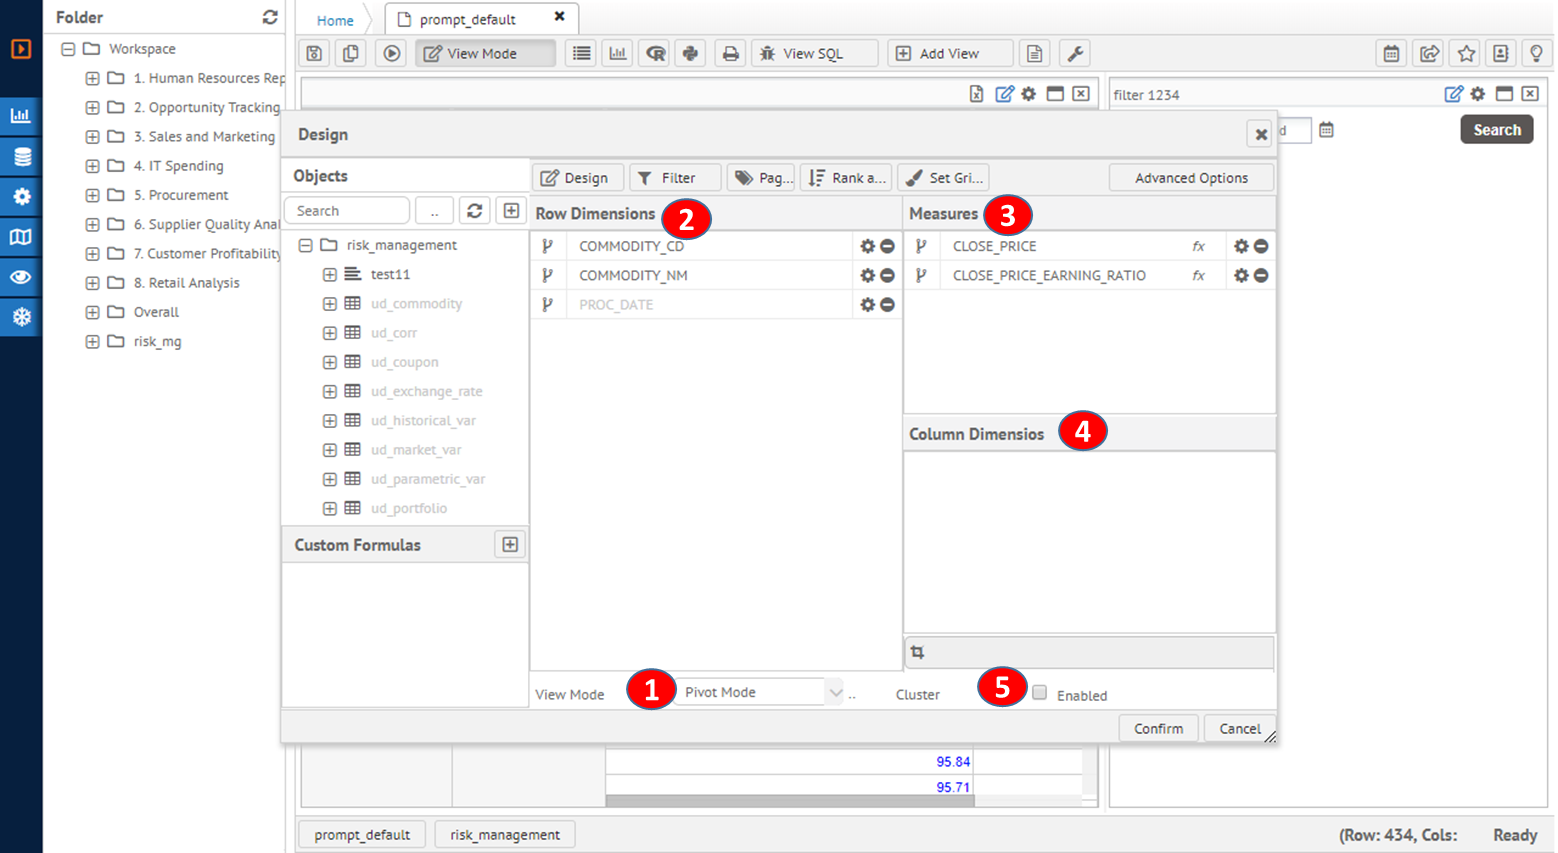Remove the COMMODITY_CD row dimension

click(x=887, y=246)
